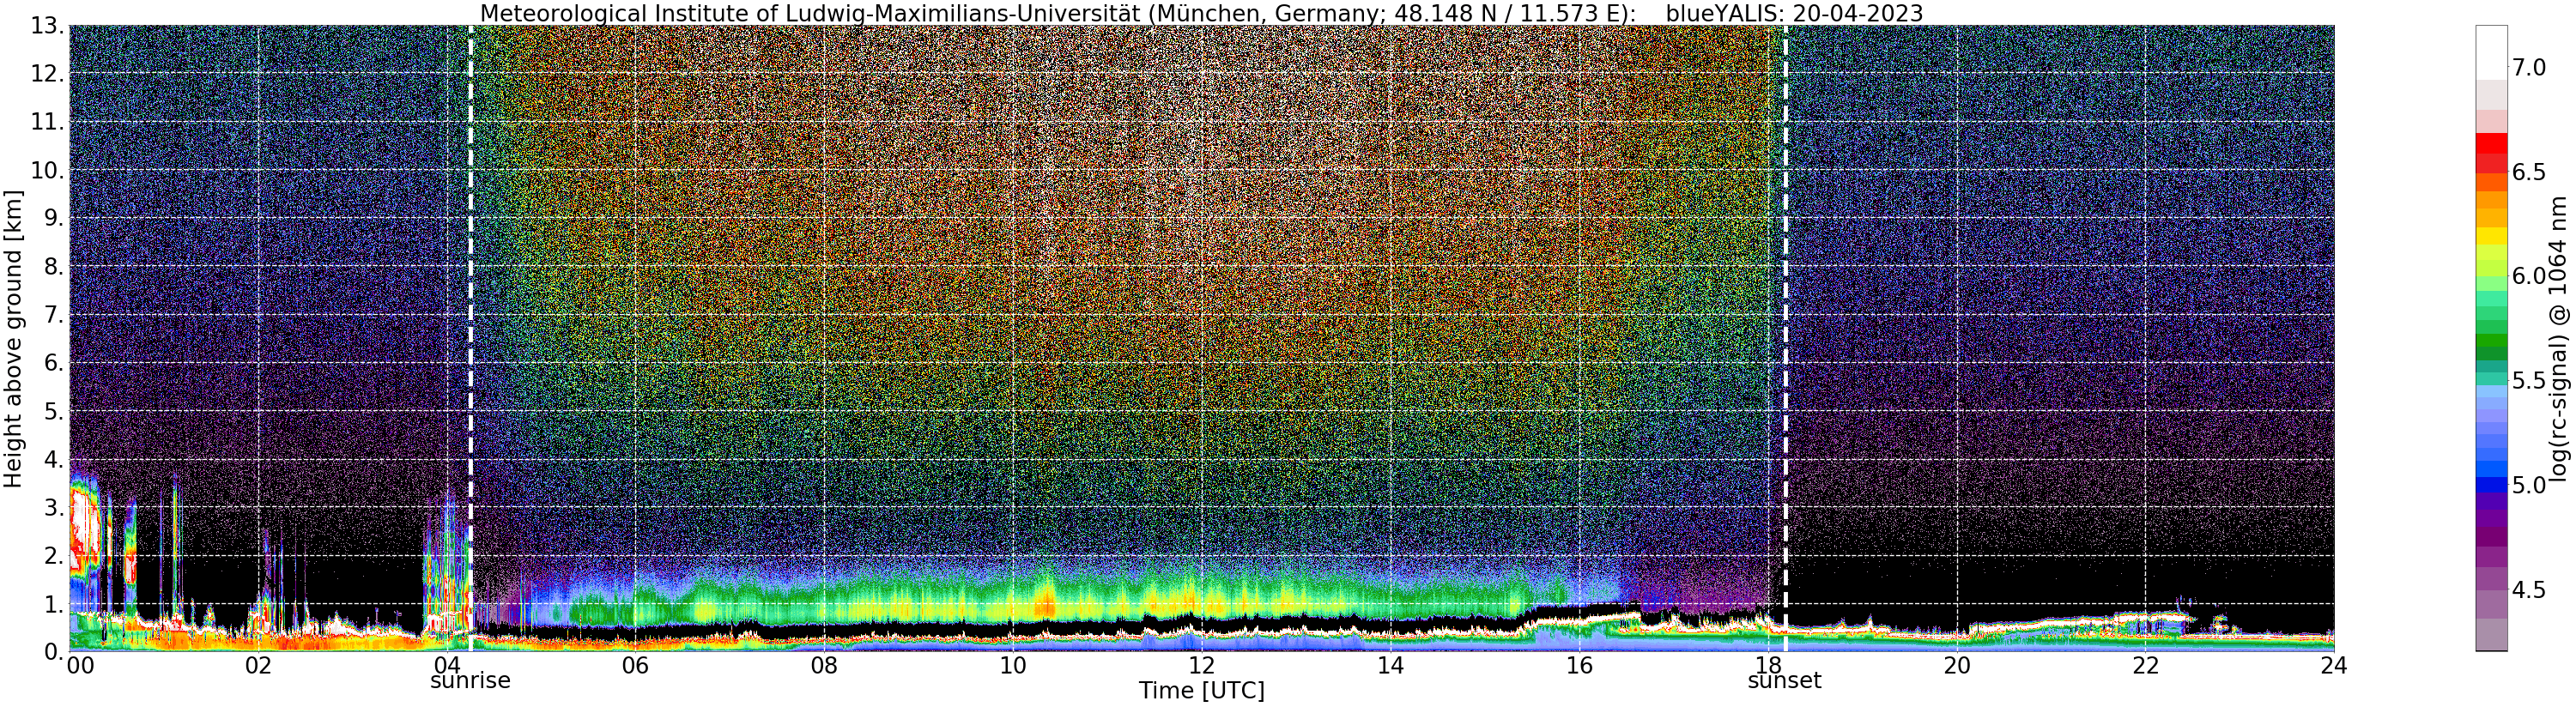Click the colorbar tick value 4.5
Image resolution: width=2576 pixels, height=707 pixels.
coord(2528,590)
